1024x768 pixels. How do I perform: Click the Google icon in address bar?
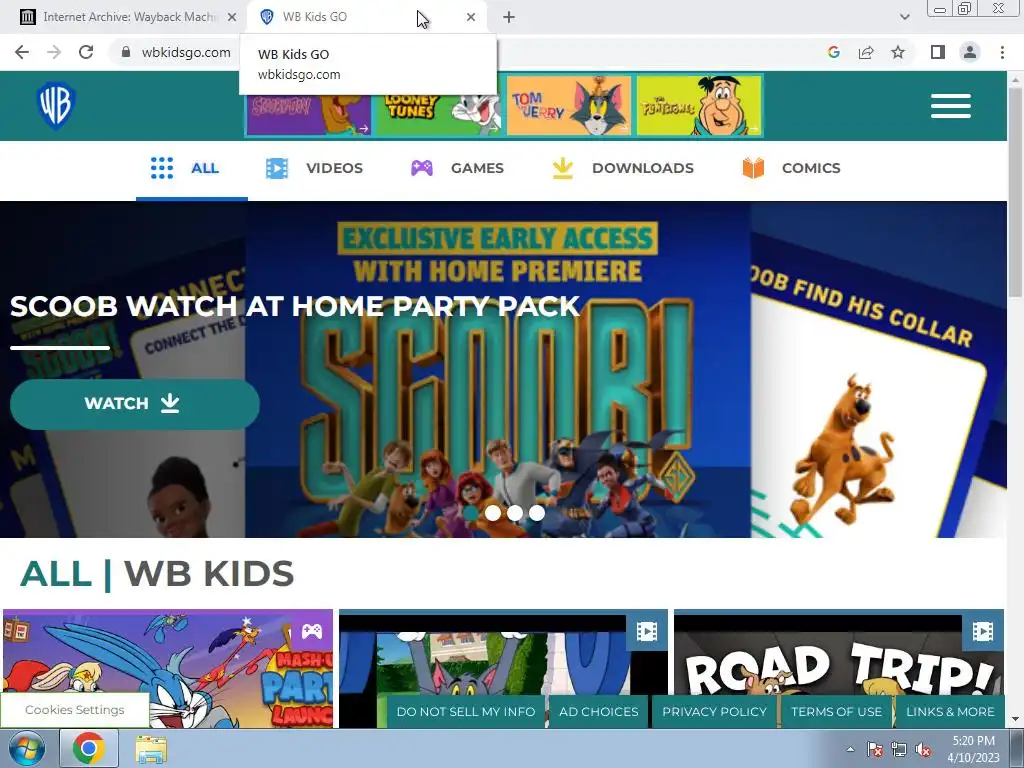click(833, 52)
